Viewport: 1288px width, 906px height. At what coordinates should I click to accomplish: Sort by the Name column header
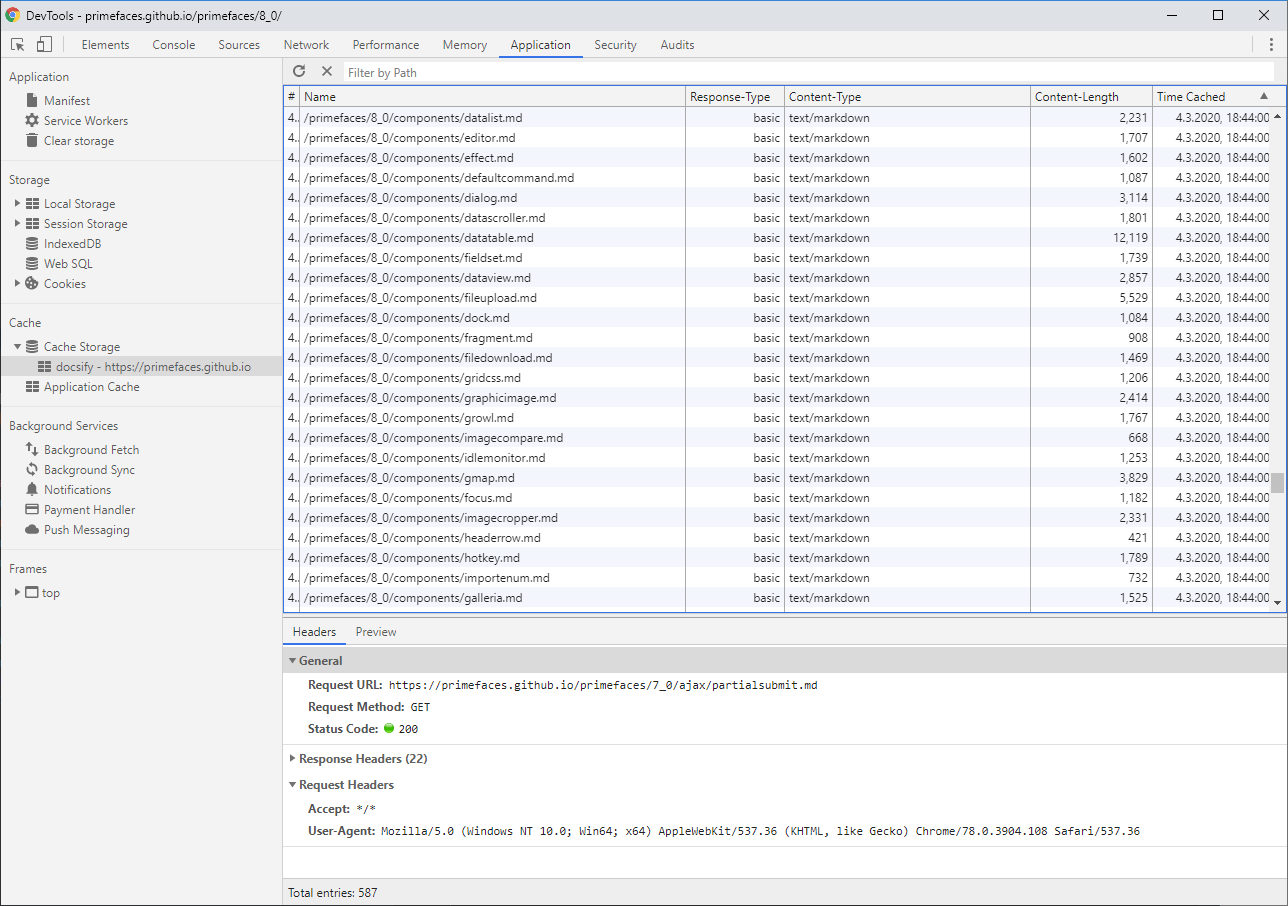click(x=492, y=97)
